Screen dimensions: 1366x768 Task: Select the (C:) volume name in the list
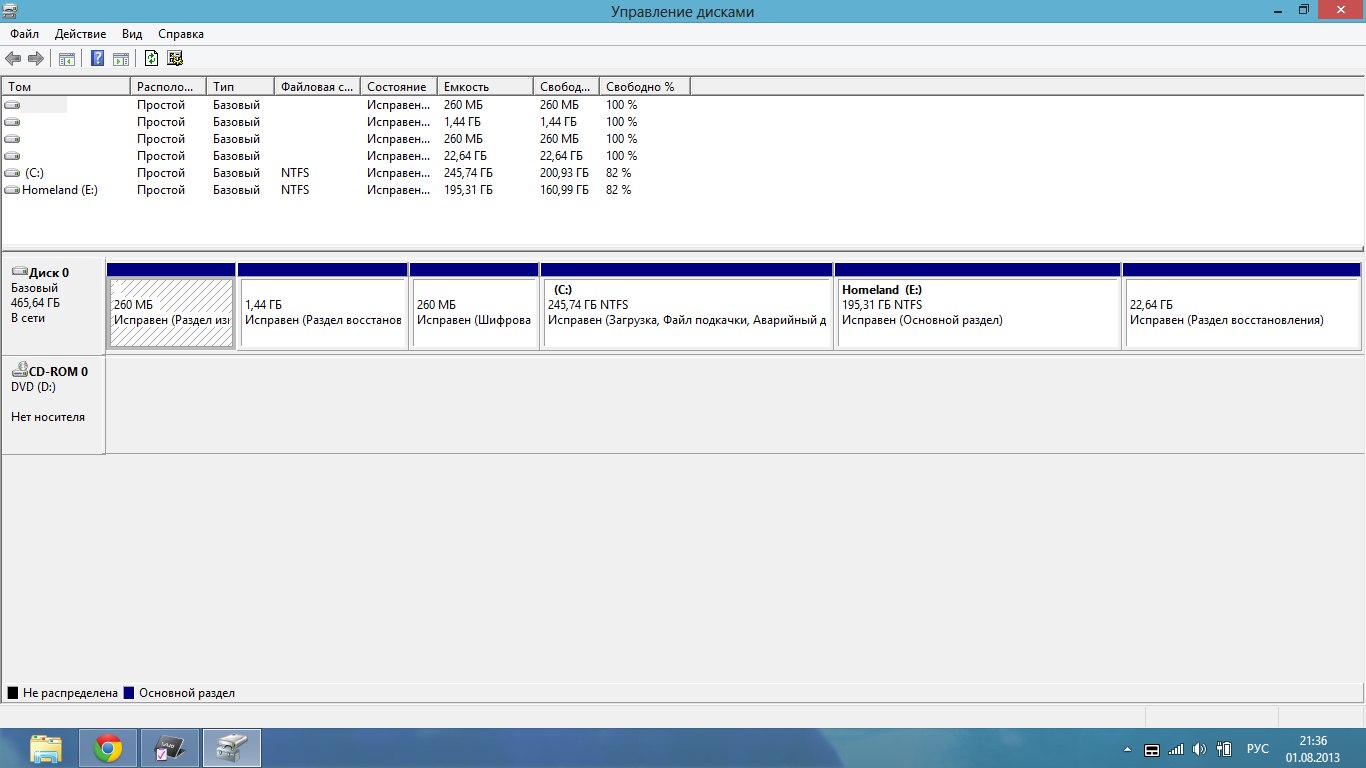(34, 173)
